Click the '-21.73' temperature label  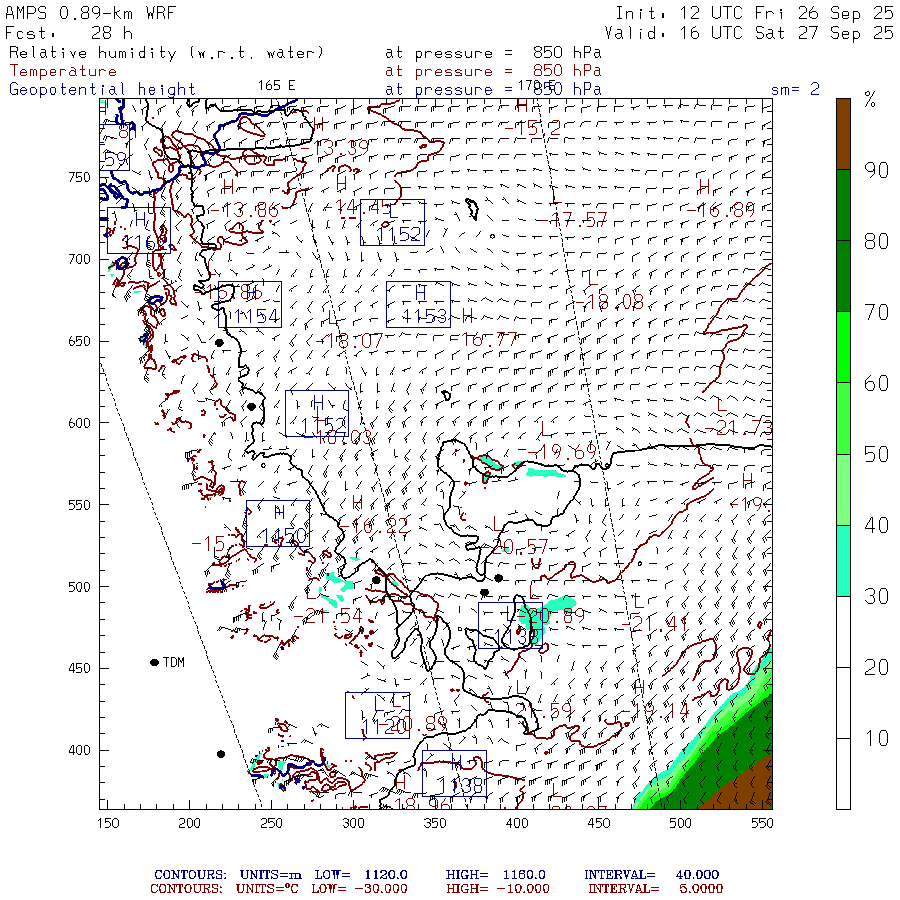738,428
